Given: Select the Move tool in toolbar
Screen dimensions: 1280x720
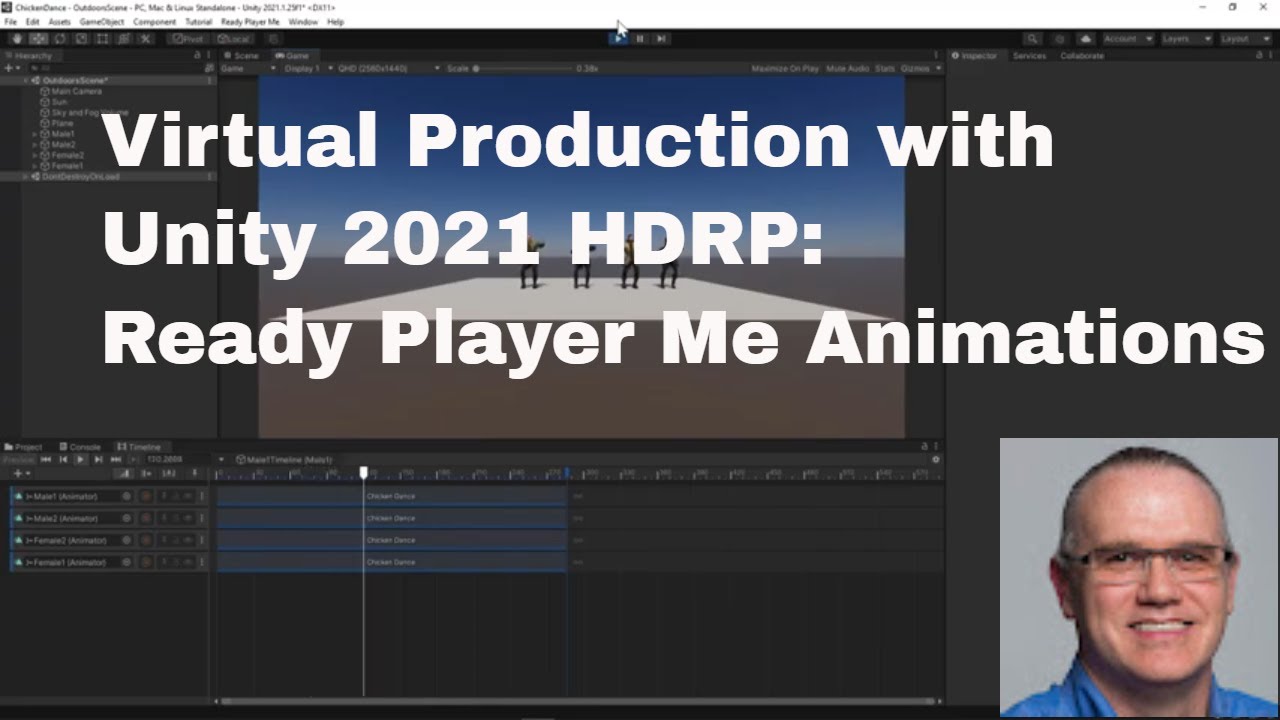Looking at the screenshot, I should (38, 39).
